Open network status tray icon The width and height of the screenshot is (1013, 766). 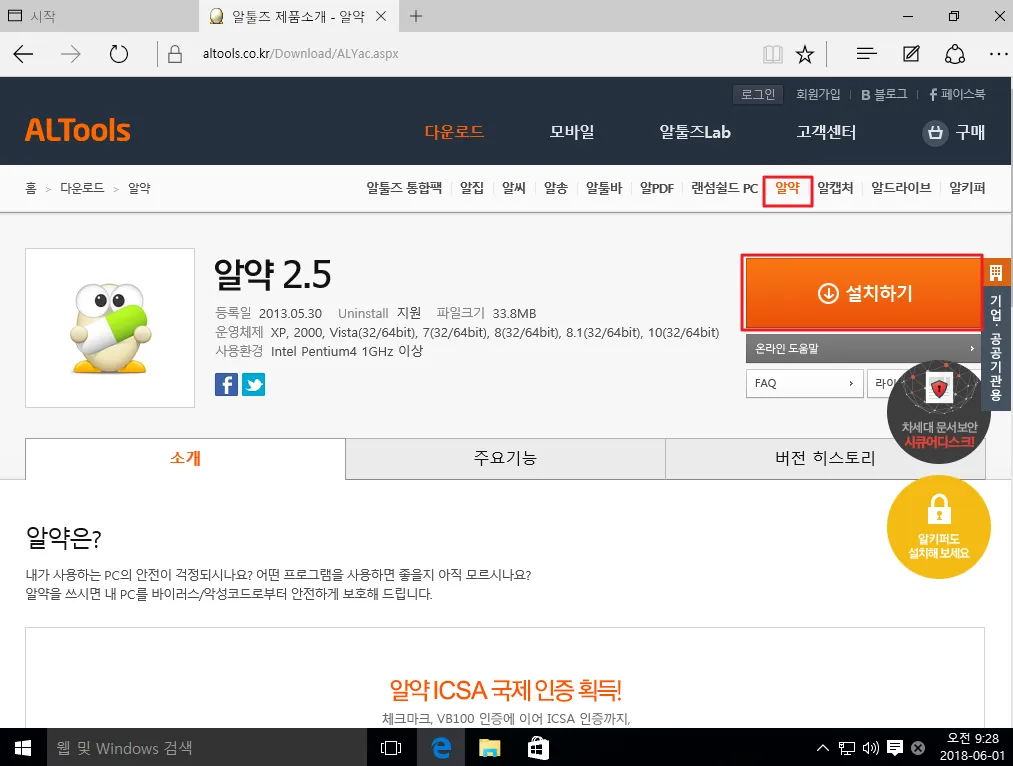click(847, 748)
